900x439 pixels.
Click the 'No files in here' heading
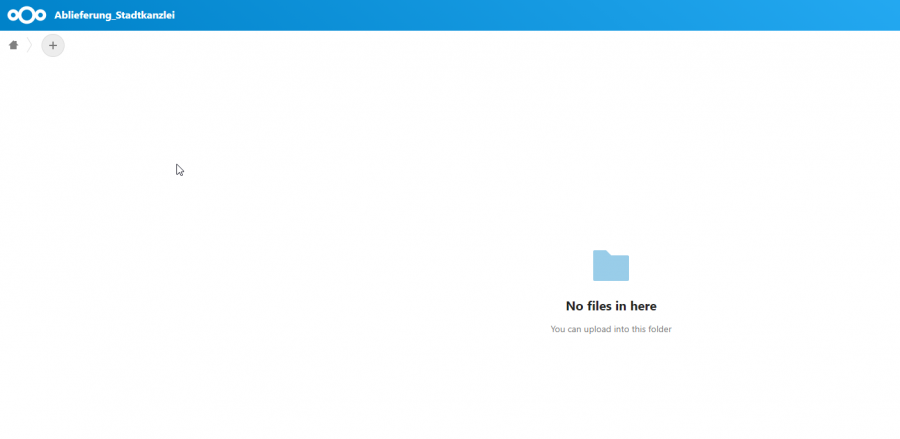point(611,306)
